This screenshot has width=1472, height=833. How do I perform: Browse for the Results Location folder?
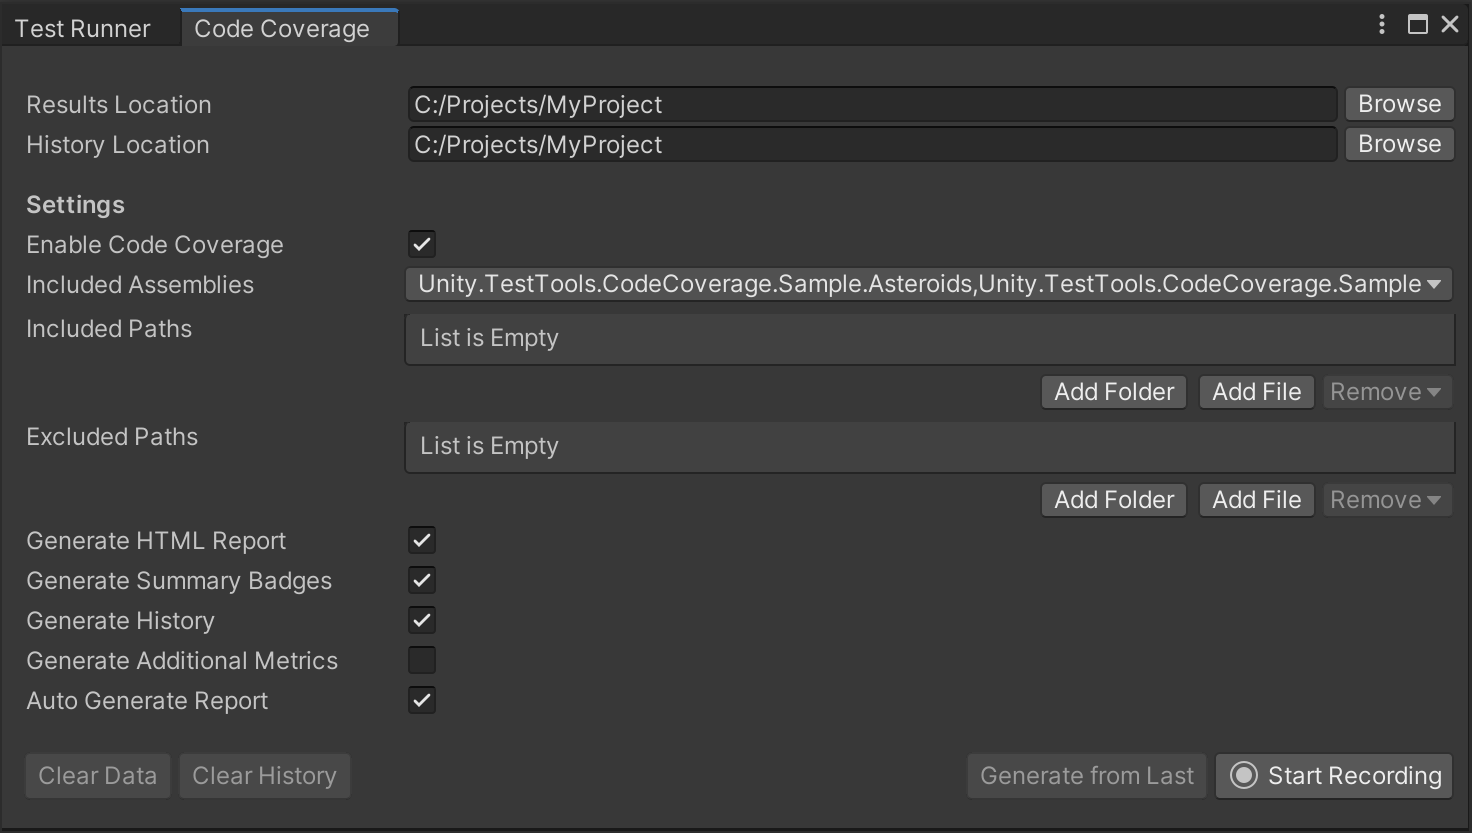[1398, 103]
